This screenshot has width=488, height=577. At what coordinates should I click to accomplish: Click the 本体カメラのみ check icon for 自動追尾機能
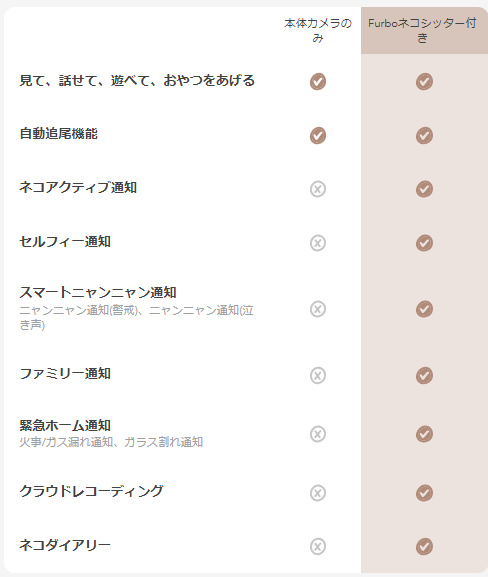(x=318, y=135)
